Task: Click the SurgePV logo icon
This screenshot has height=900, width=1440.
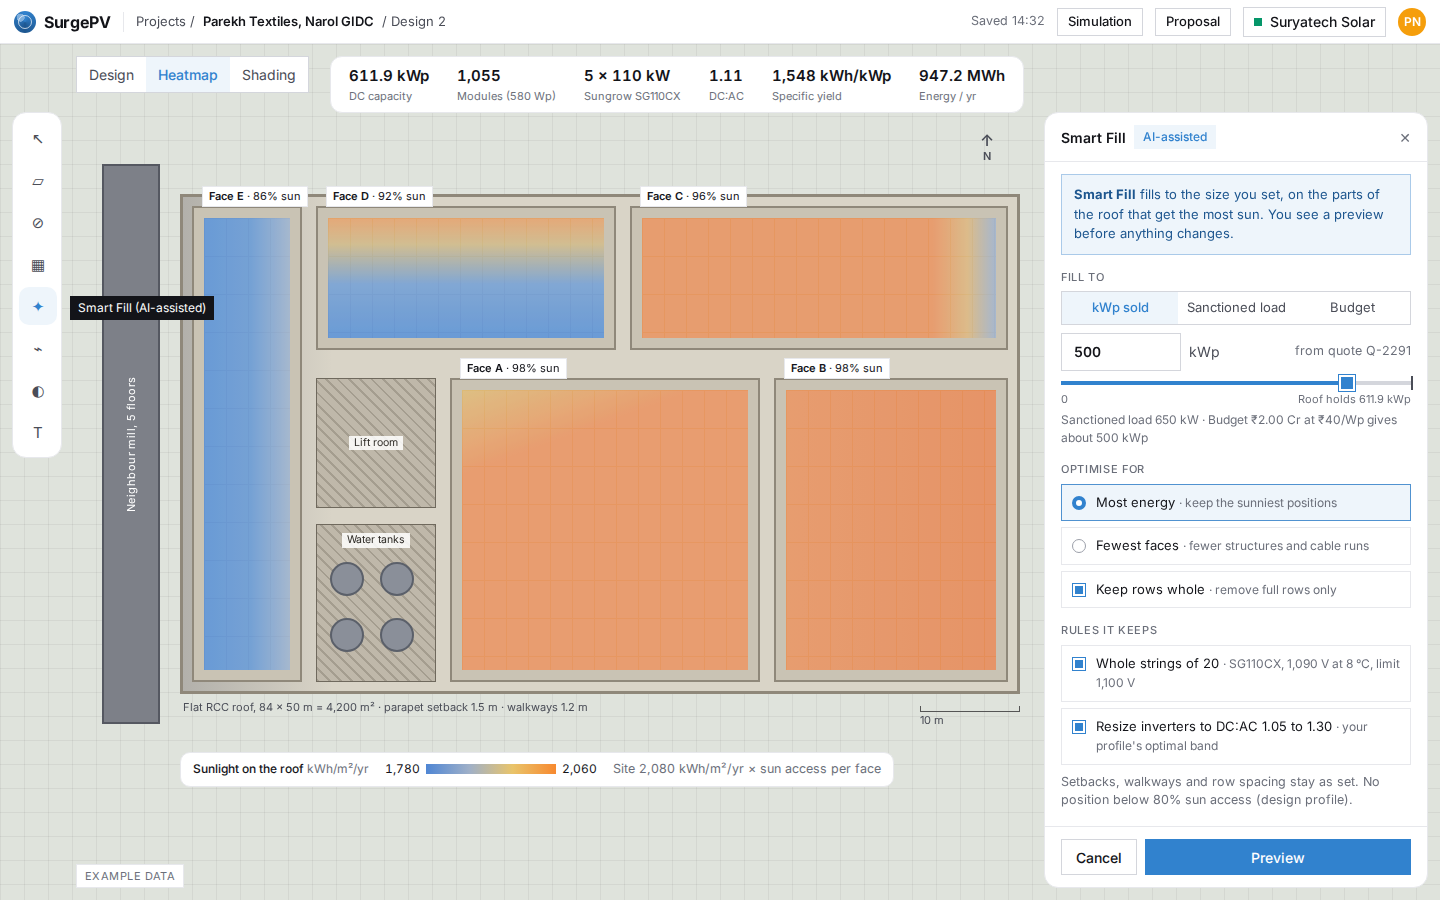Action: coord(25,21)
